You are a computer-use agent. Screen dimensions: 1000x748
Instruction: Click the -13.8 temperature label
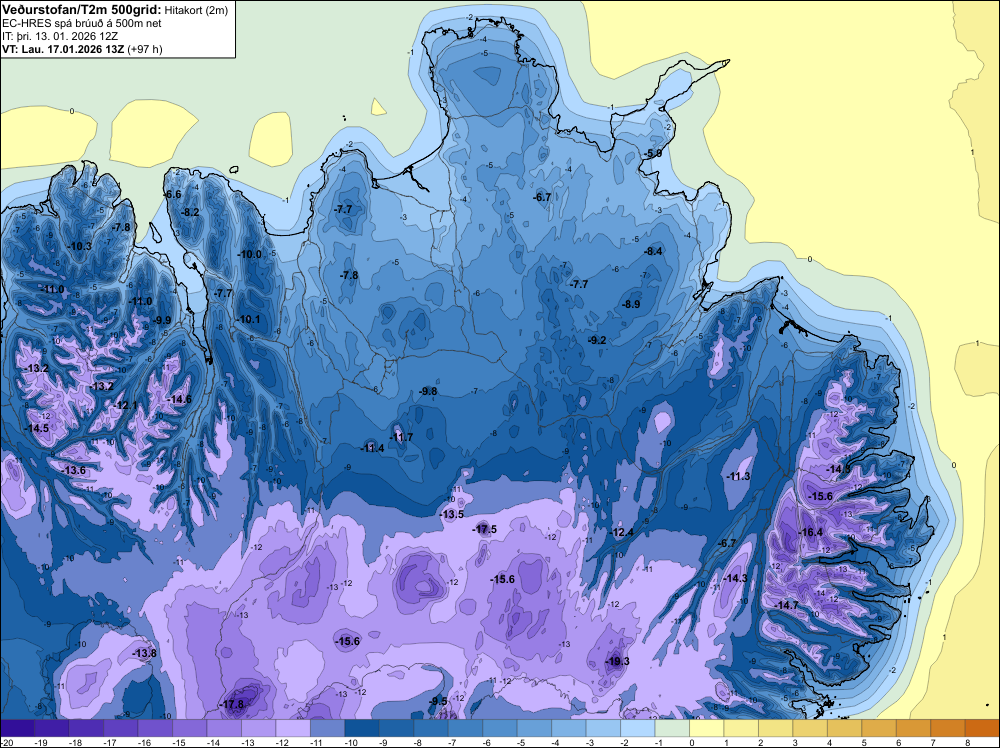coord(144,653)
